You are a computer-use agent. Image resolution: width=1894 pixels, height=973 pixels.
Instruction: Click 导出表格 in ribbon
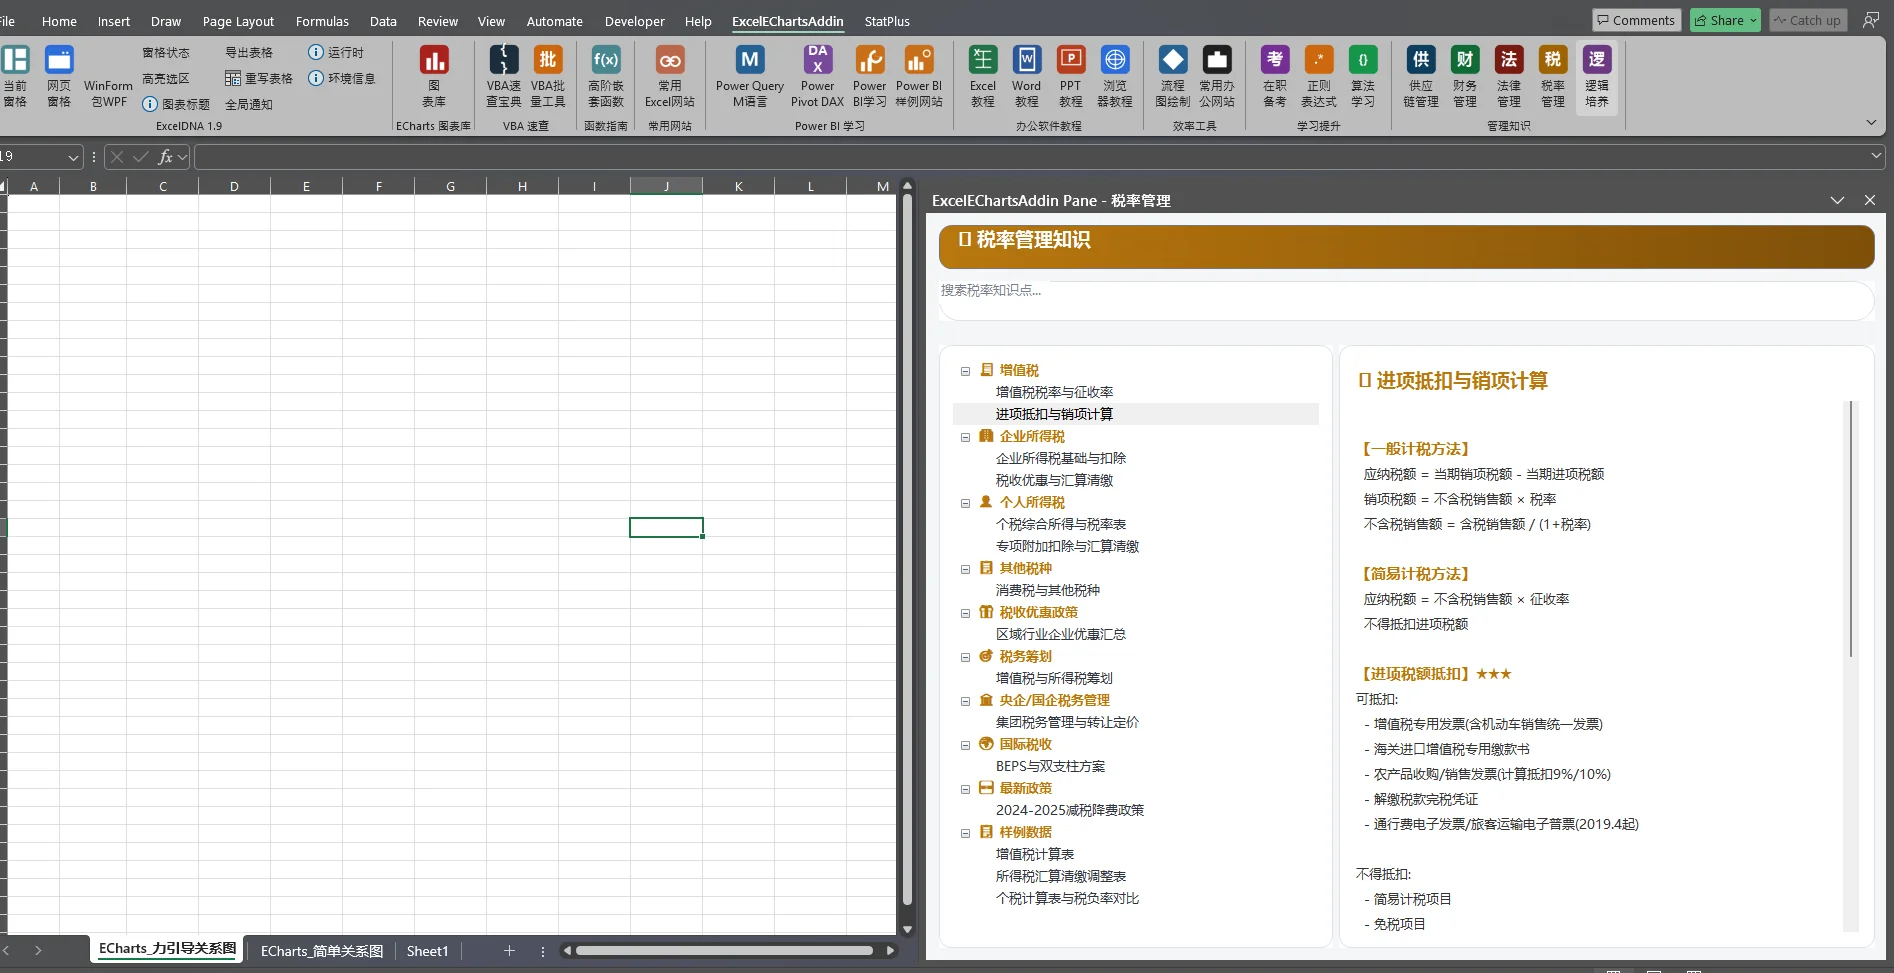pos(248,52)
